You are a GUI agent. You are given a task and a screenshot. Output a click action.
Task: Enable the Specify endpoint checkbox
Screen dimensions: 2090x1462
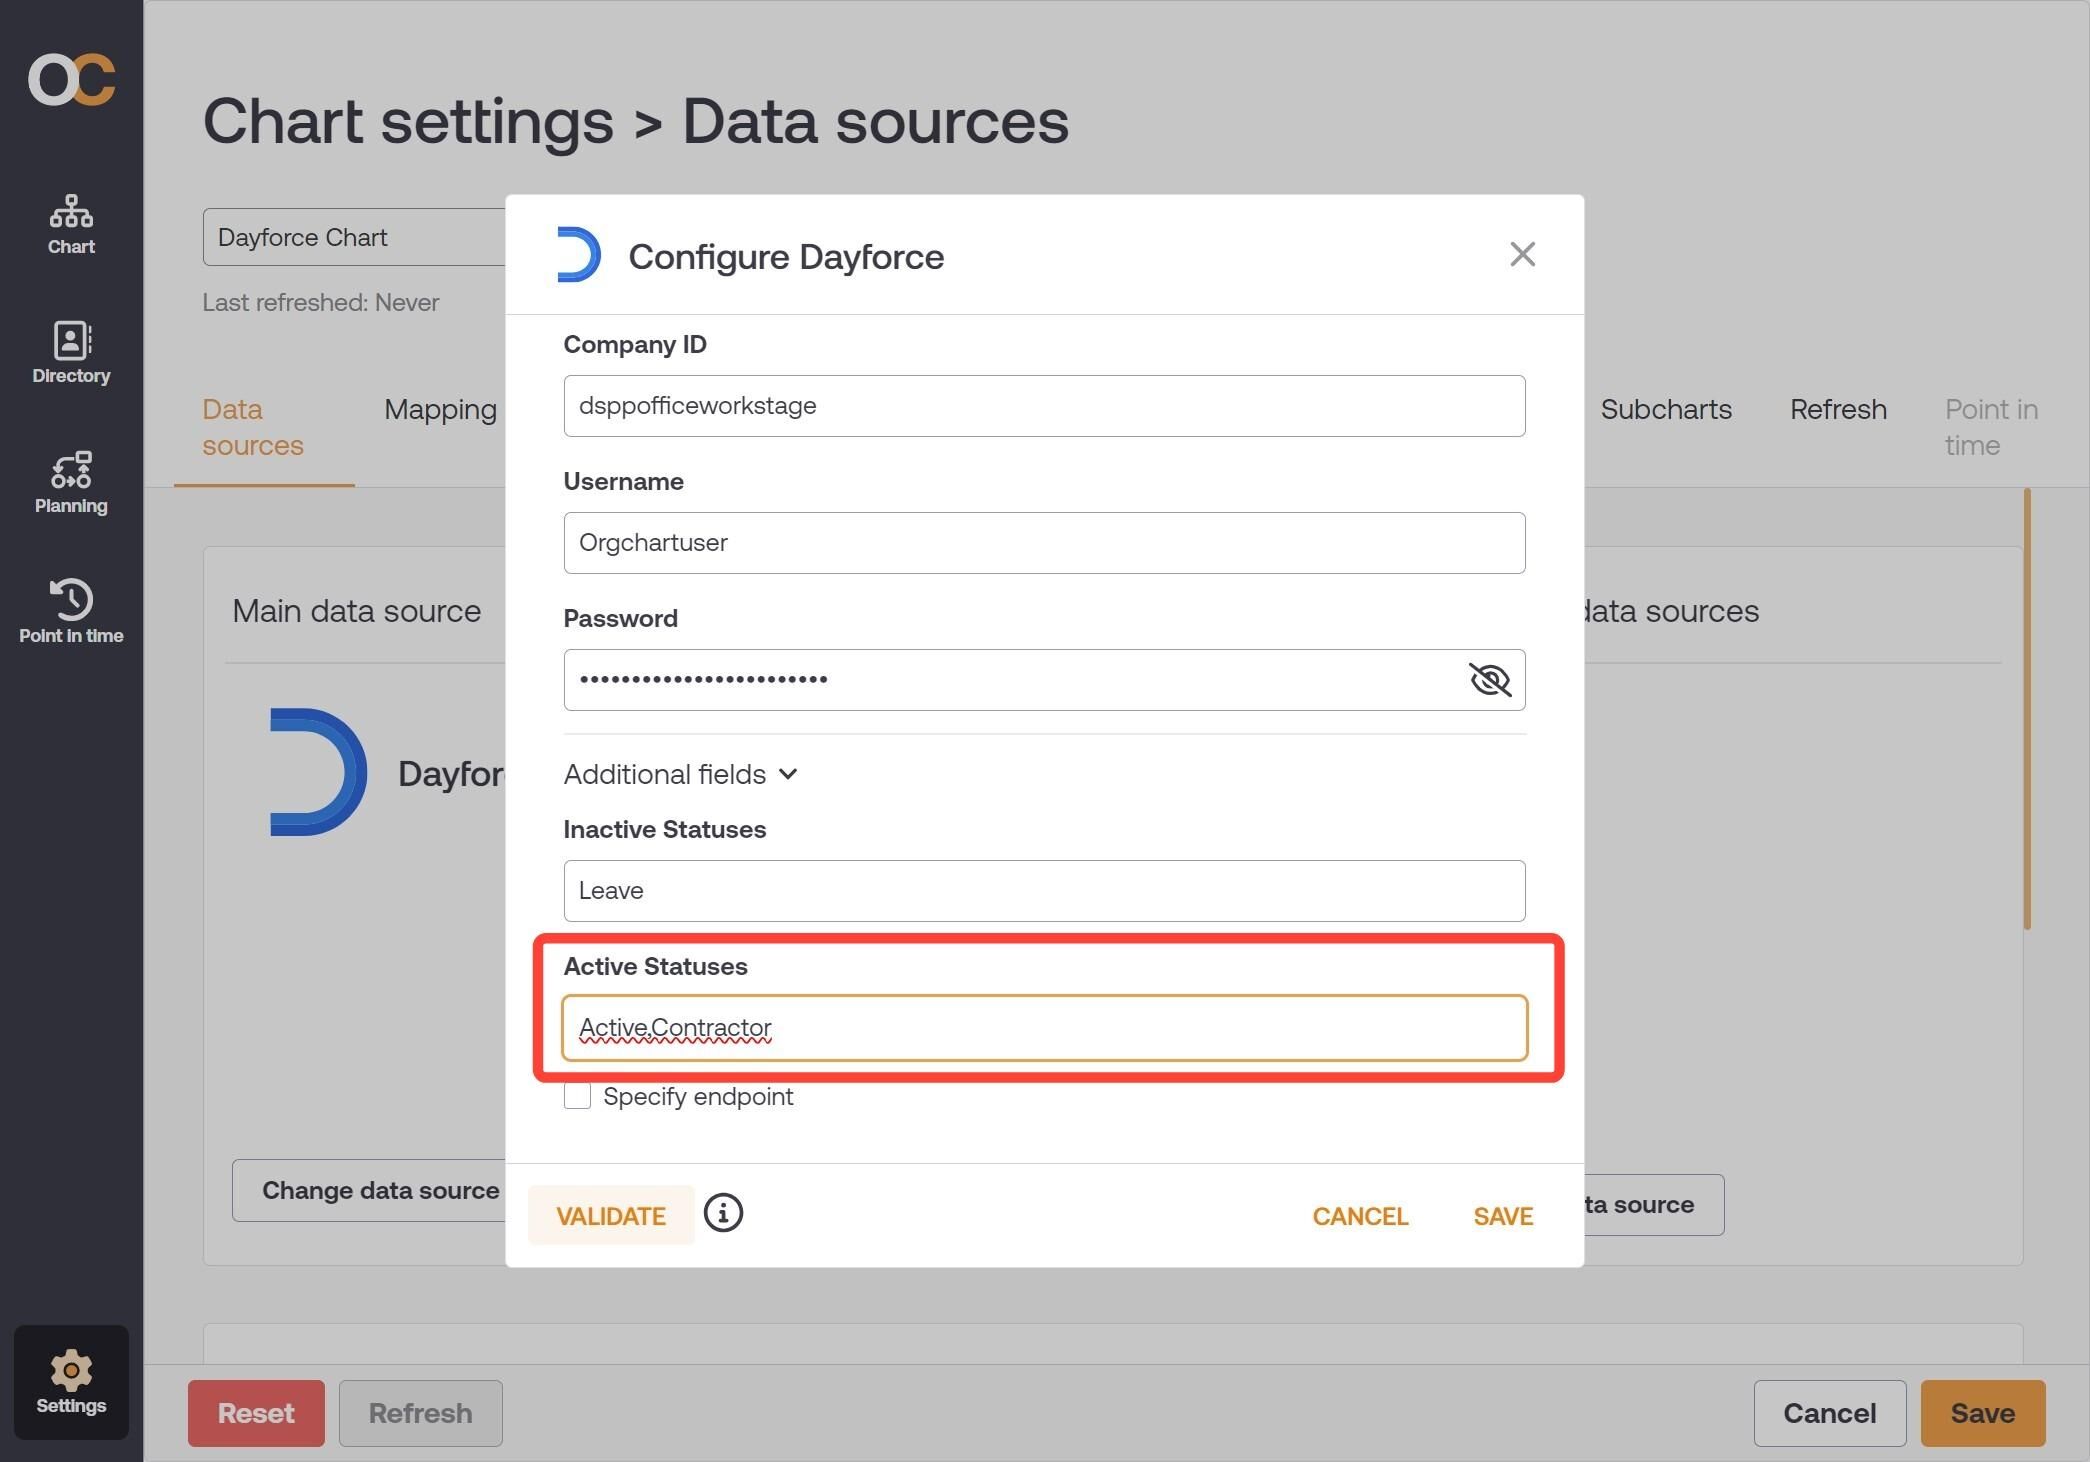577,1096
